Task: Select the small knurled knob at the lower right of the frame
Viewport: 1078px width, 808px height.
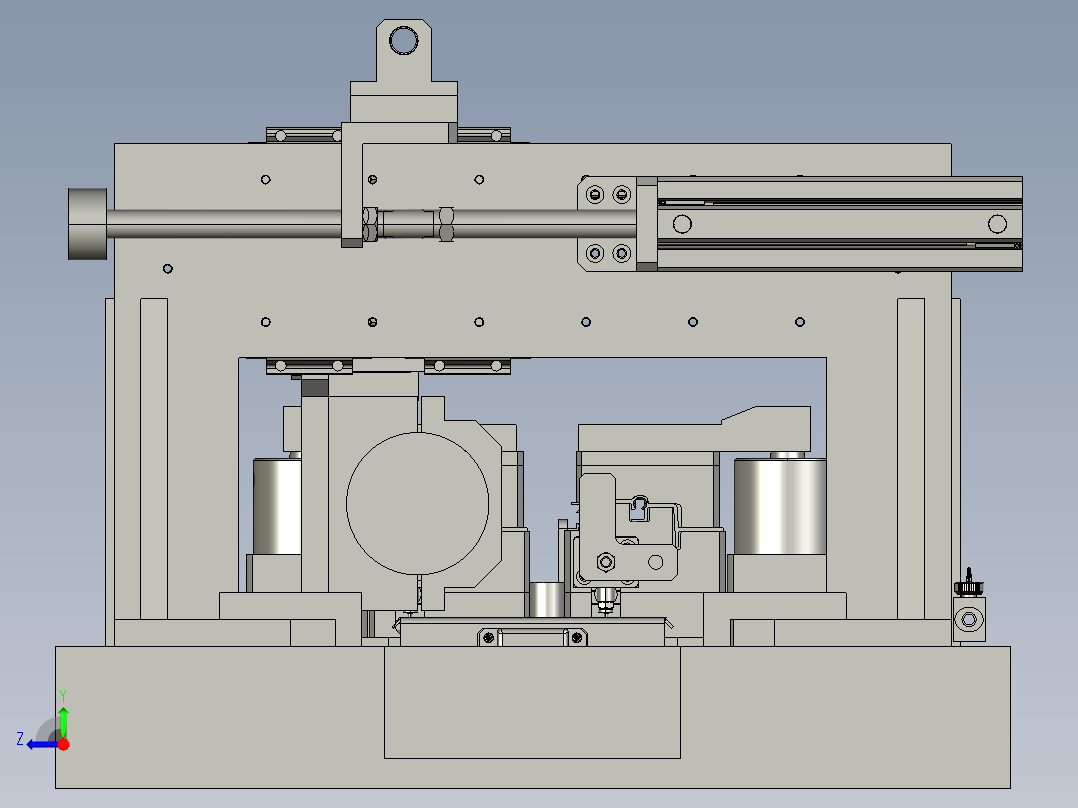Action: coord(969,587)
